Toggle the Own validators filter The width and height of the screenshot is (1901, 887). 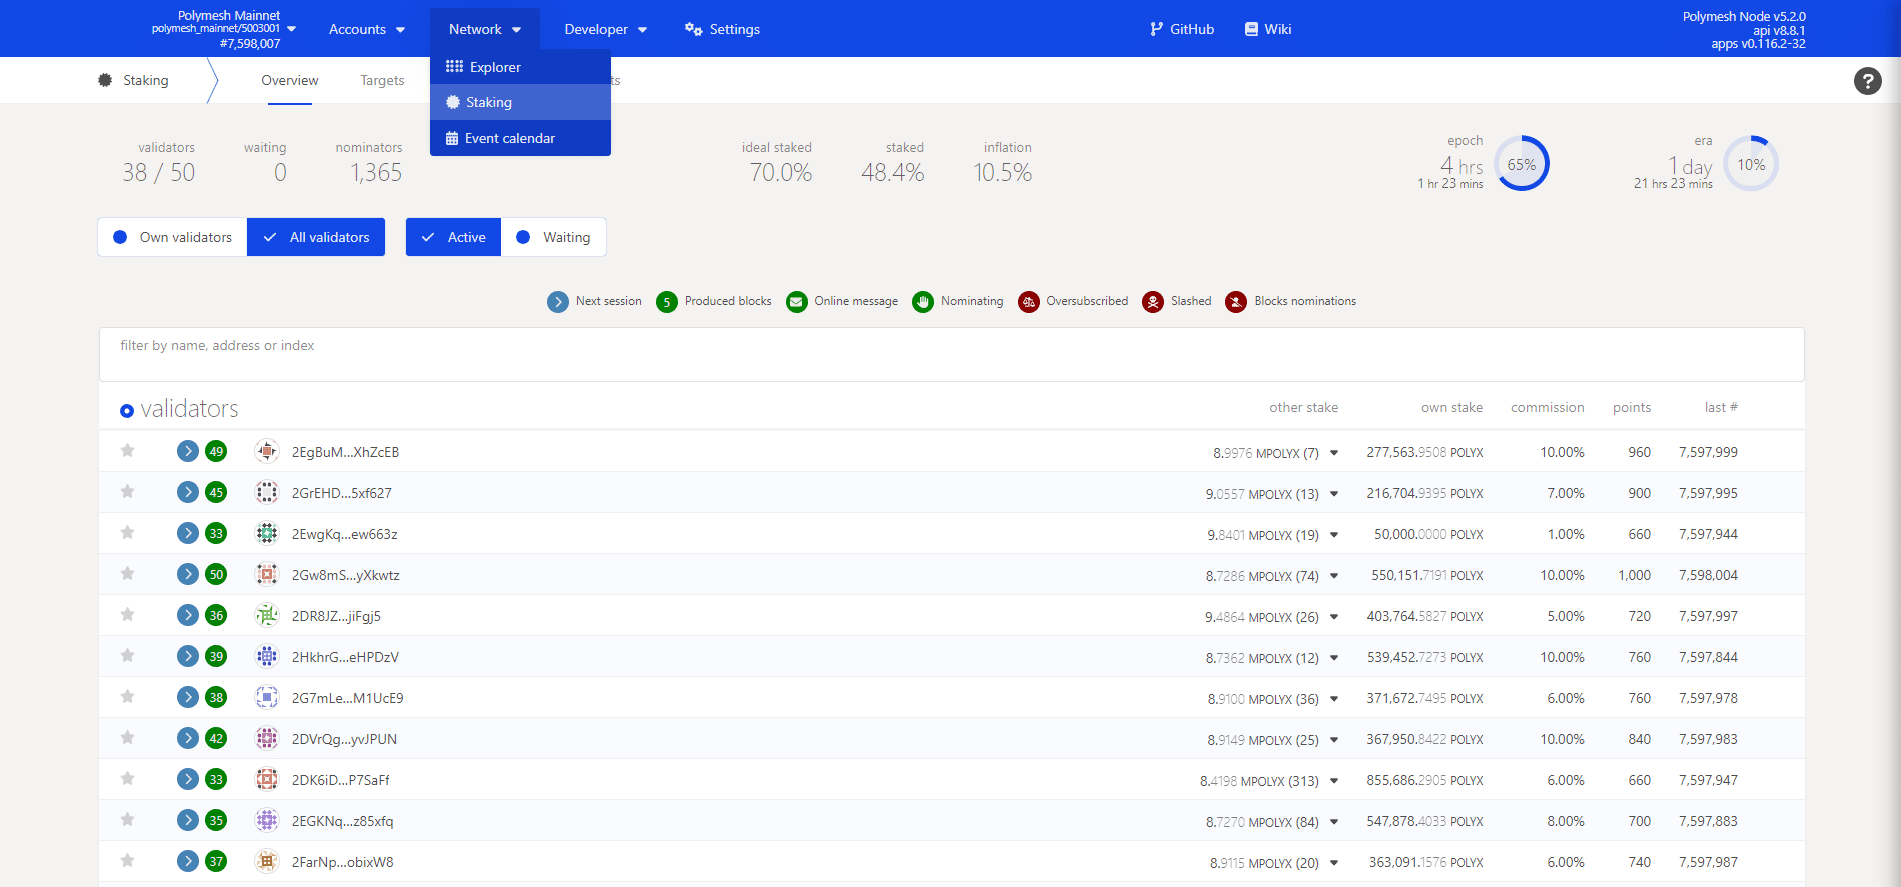click(172, 237)
